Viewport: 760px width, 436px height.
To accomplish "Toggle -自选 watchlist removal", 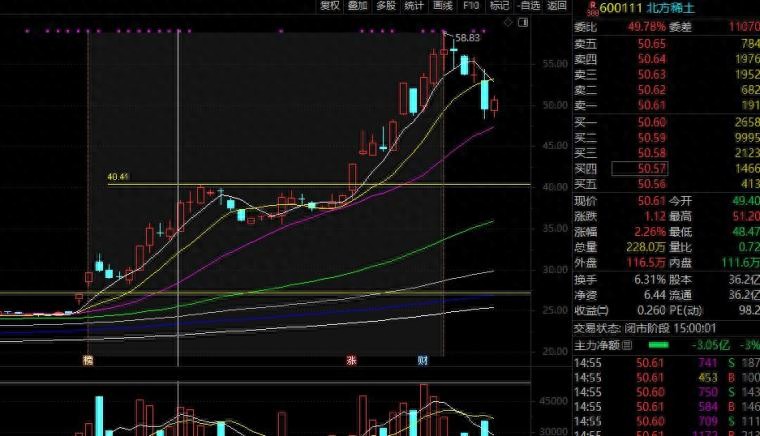I will (x=528, y=6).
